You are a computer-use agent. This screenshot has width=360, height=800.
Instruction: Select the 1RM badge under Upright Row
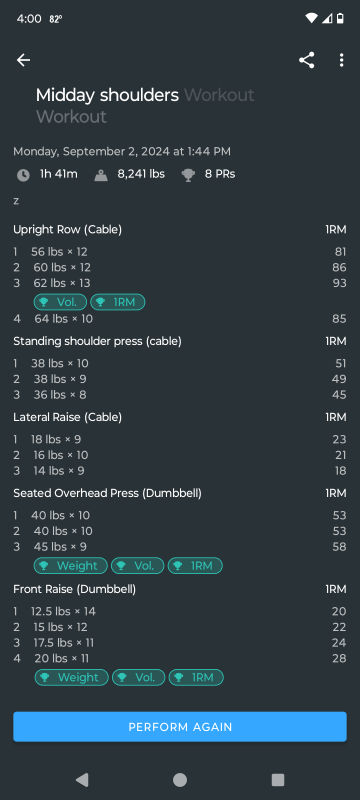[118, 302]
